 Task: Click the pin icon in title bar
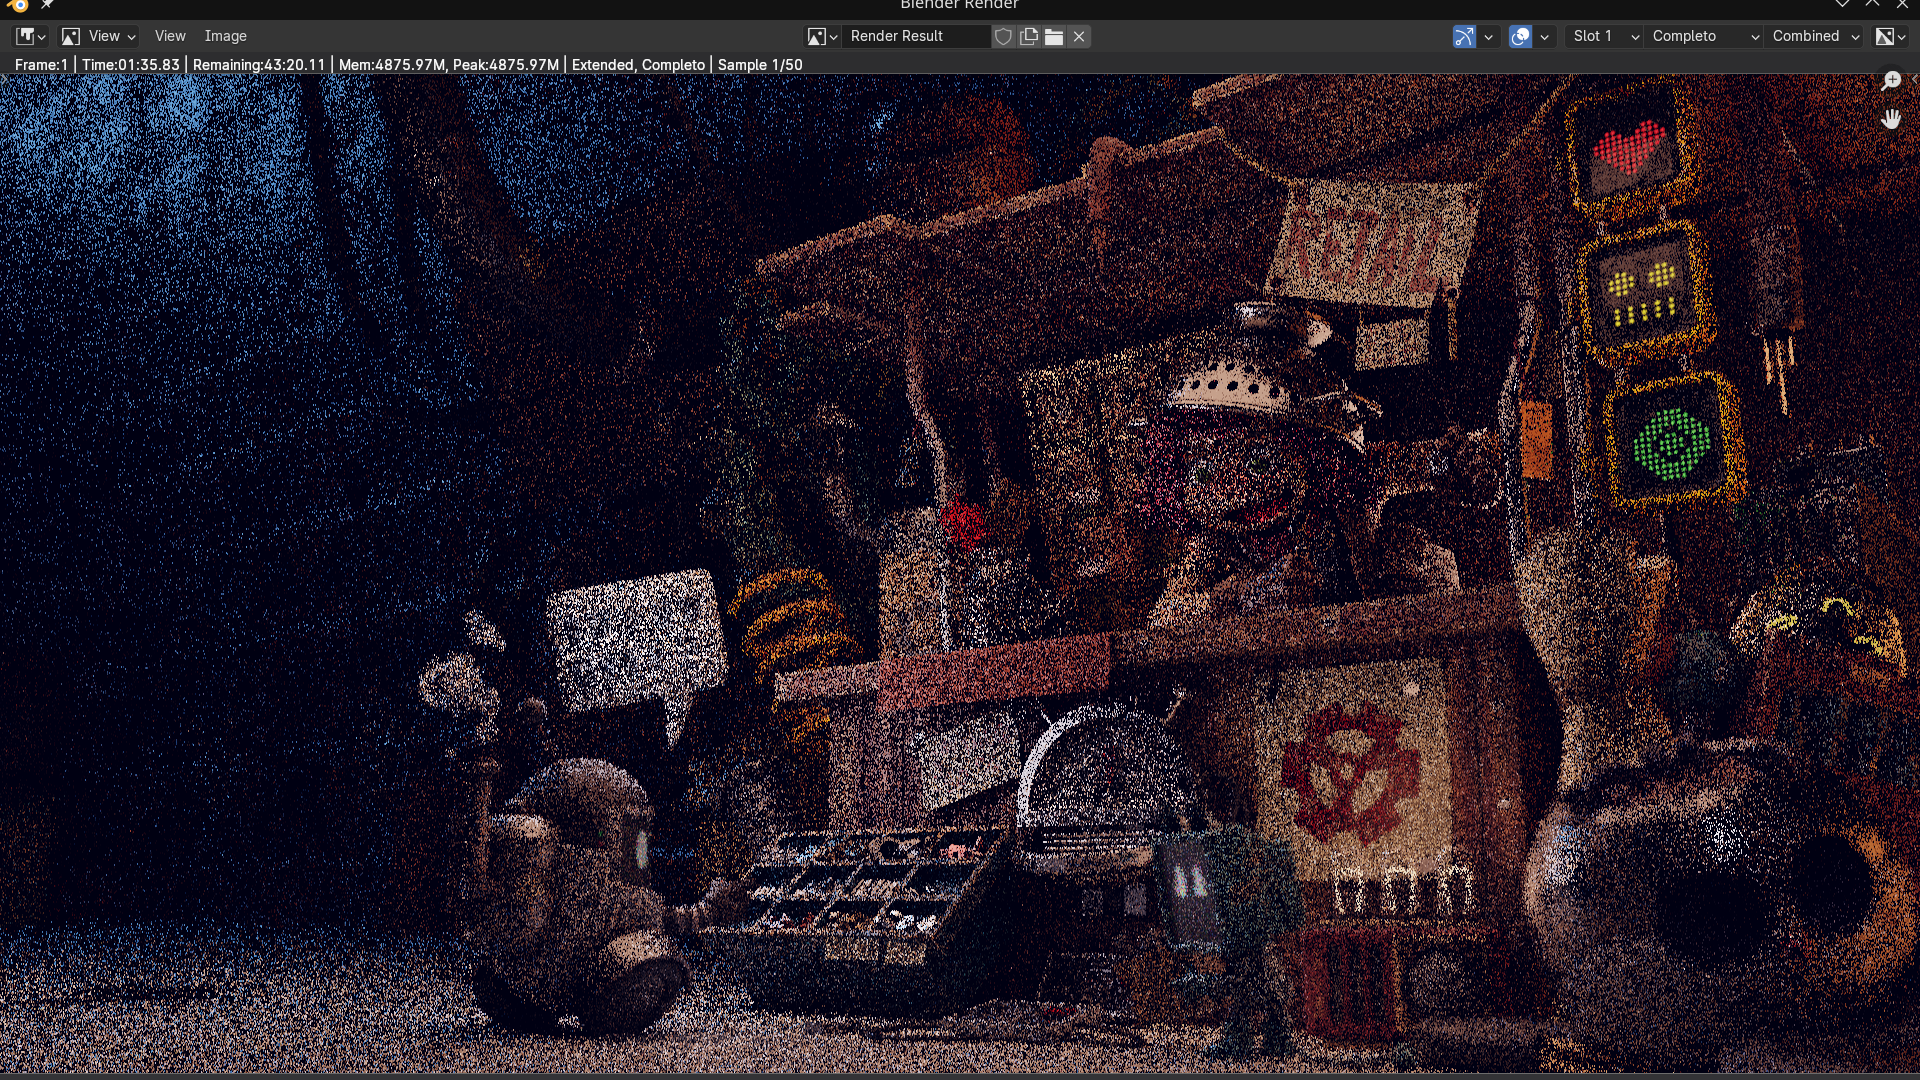pos(48,5)
